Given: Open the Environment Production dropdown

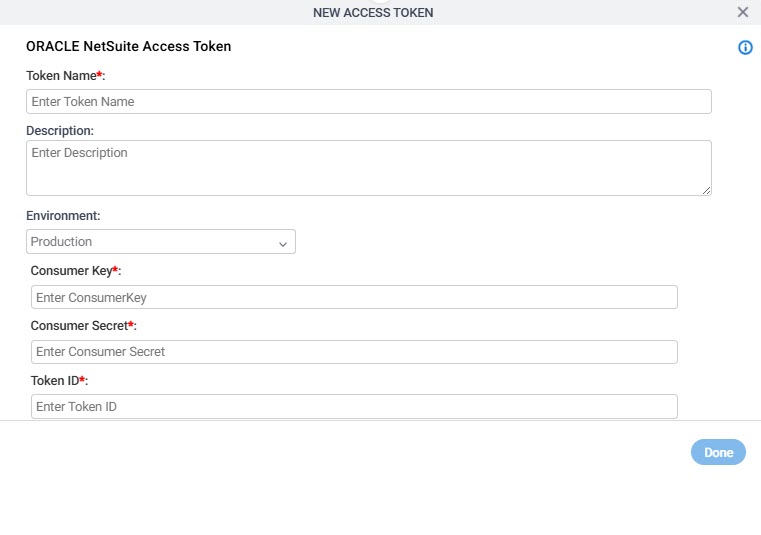Looking at the screenshot, I should tap(161, 241).
